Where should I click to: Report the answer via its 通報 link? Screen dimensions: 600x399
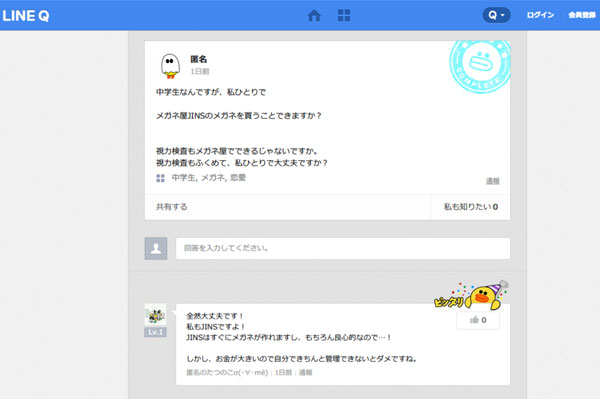click(x=305, y=373)
